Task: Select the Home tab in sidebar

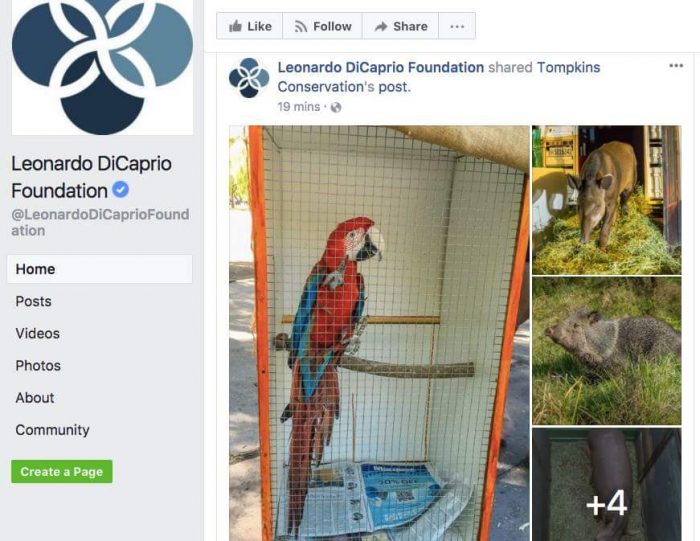Action: pos(100,269)
